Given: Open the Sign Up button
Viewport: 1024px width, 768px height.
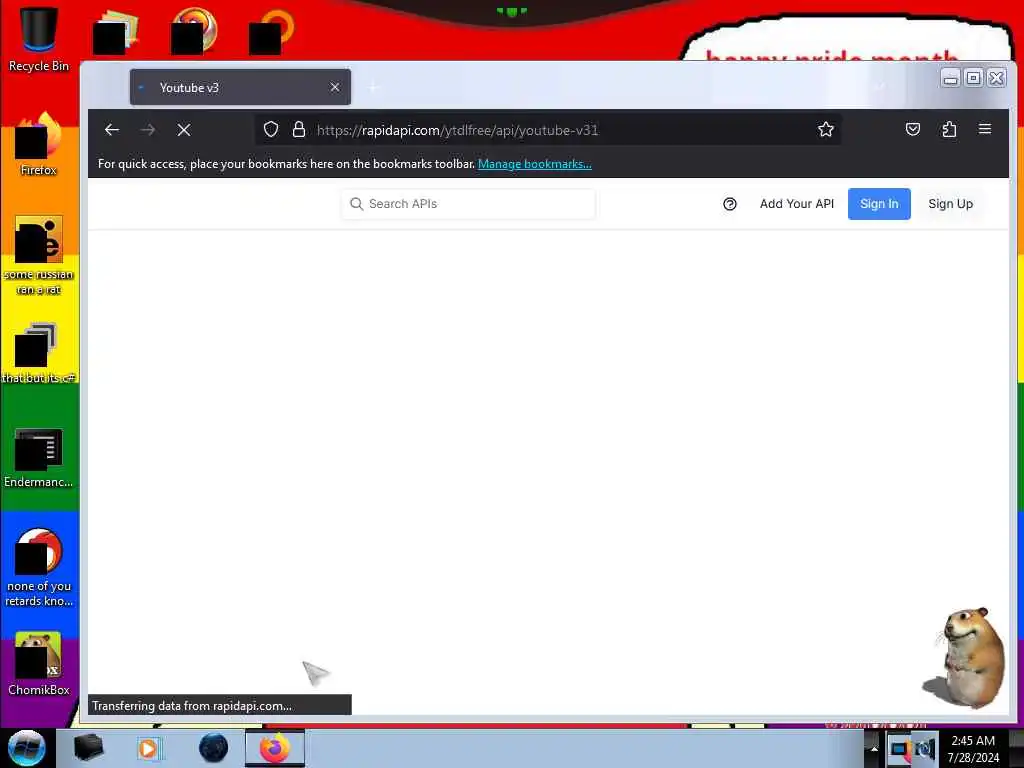Looking at the screenshot, I should pos(950,204).
